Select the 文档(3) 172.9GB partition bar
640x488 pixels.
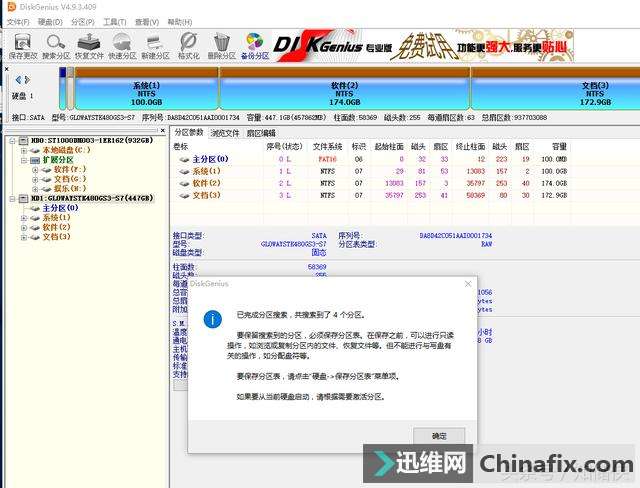556,89
